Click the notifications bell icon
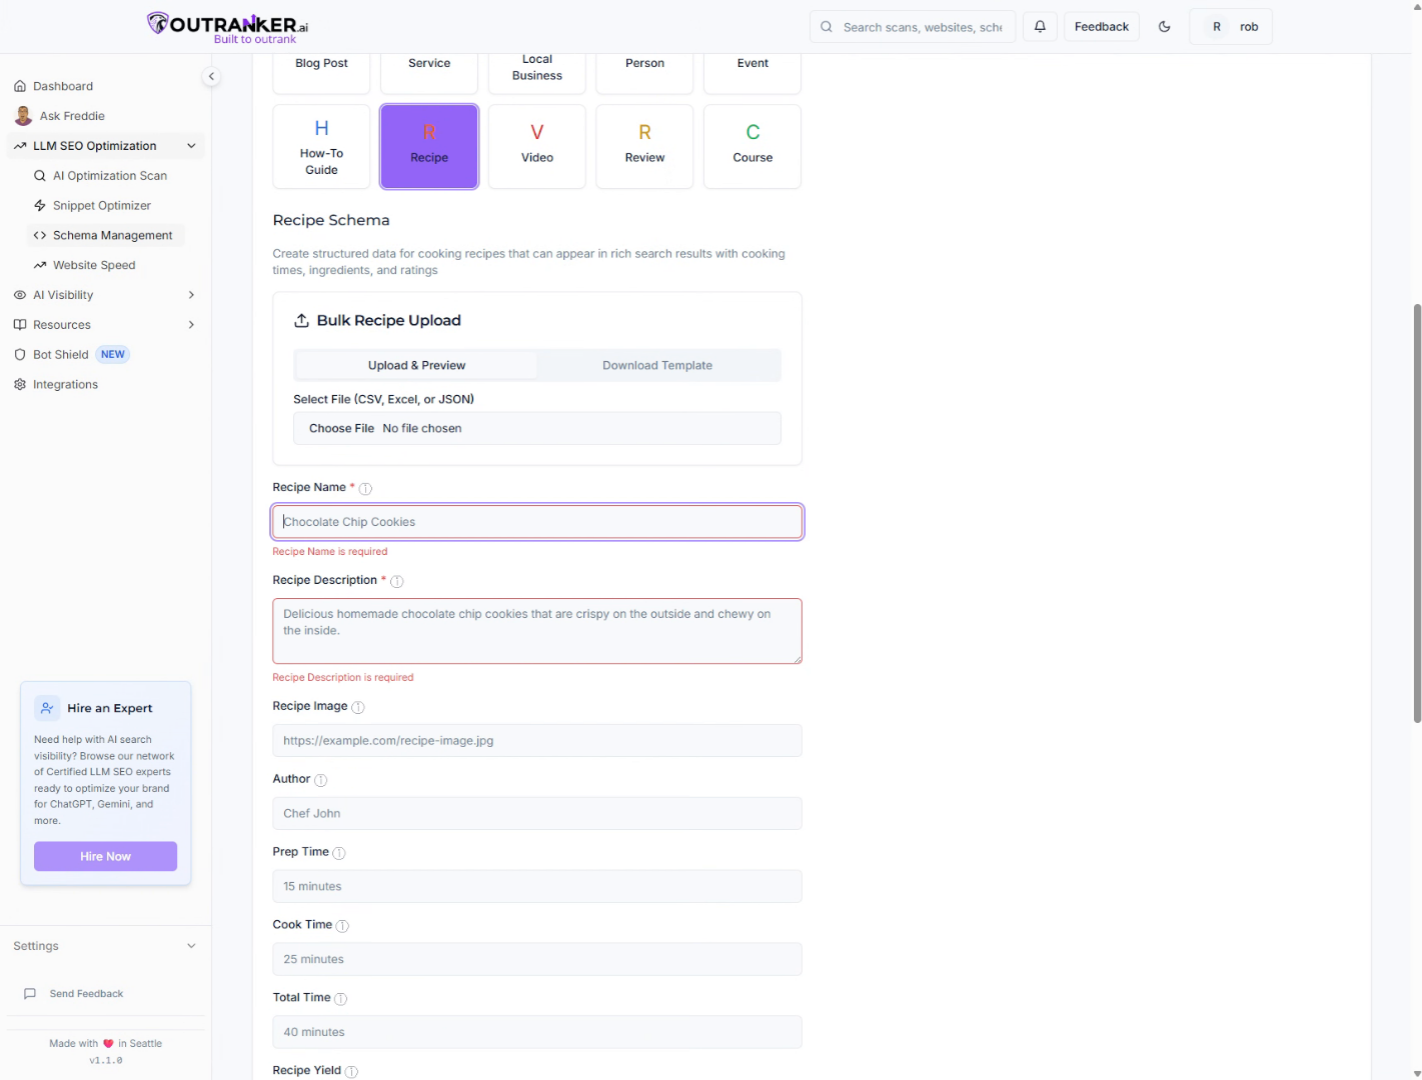Screen dimensions: 1422x1080 pos(1040,27)
